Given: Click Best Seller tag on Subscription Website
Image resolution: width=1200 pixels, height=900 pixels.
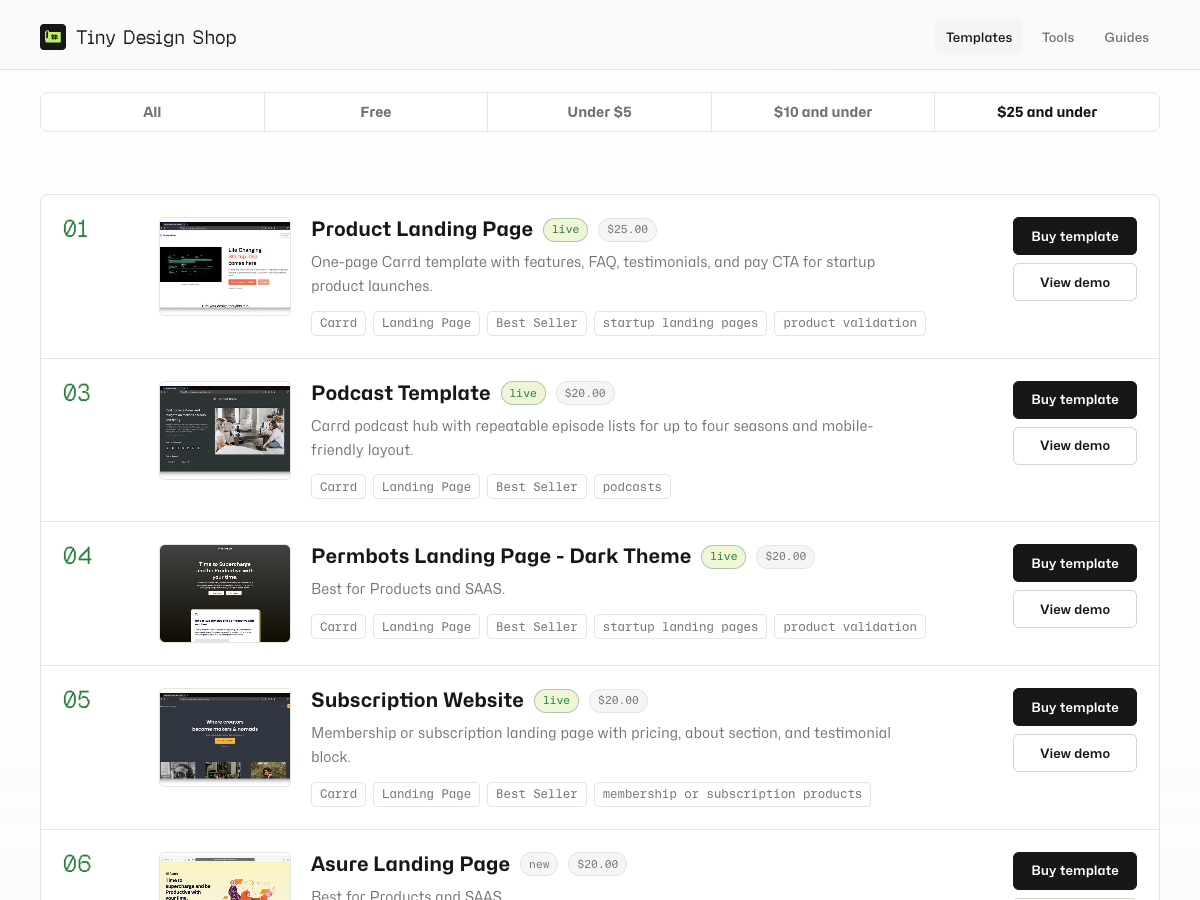Looking at the screenshot, I should 537,794.
